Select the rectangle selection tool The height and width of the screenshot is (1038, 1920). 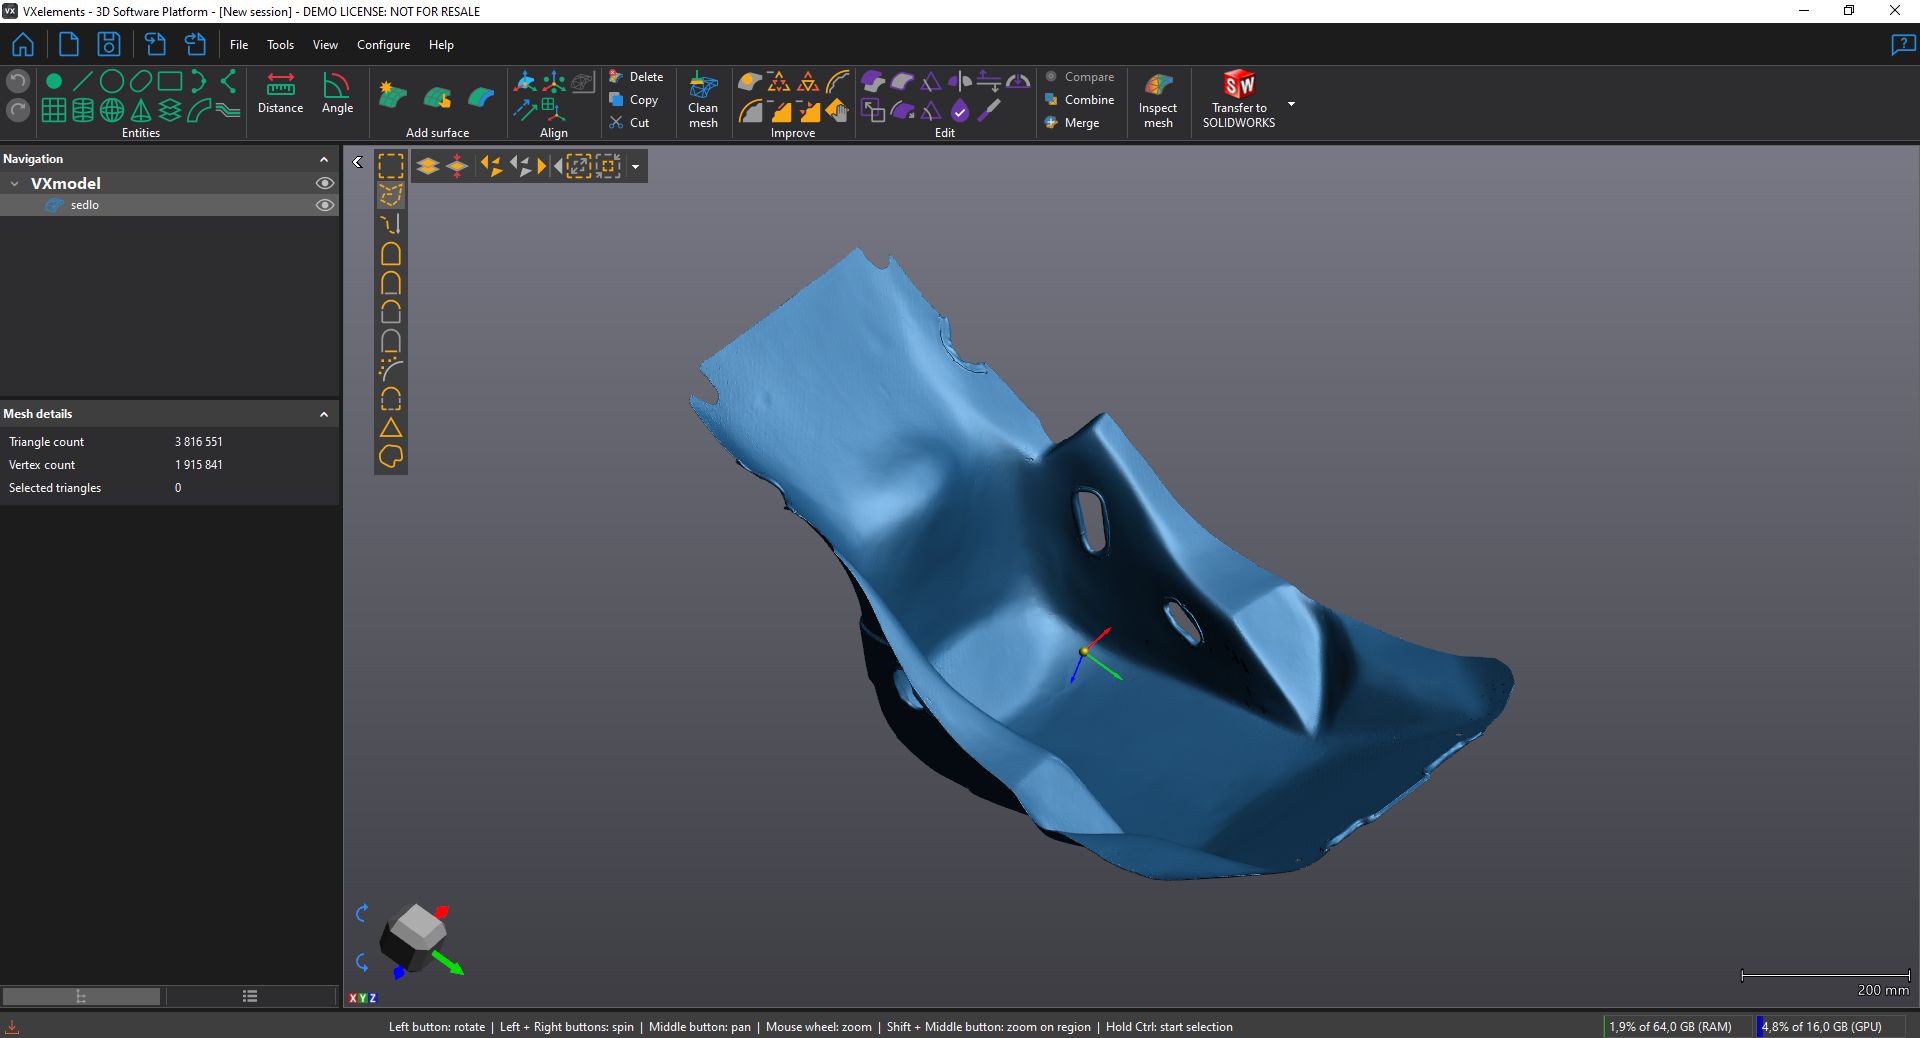pos(391,166)
